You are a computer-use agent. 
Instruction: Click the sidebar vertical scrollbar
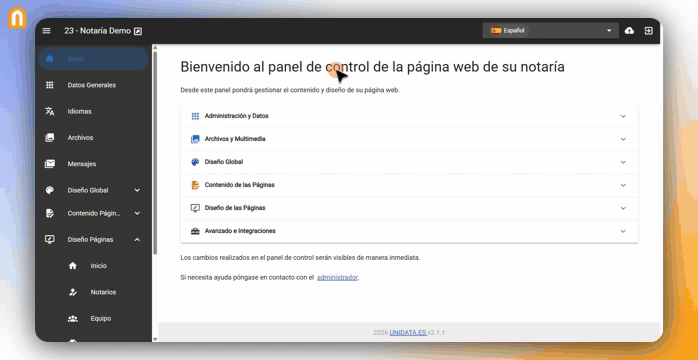click(x=154, y=154)
